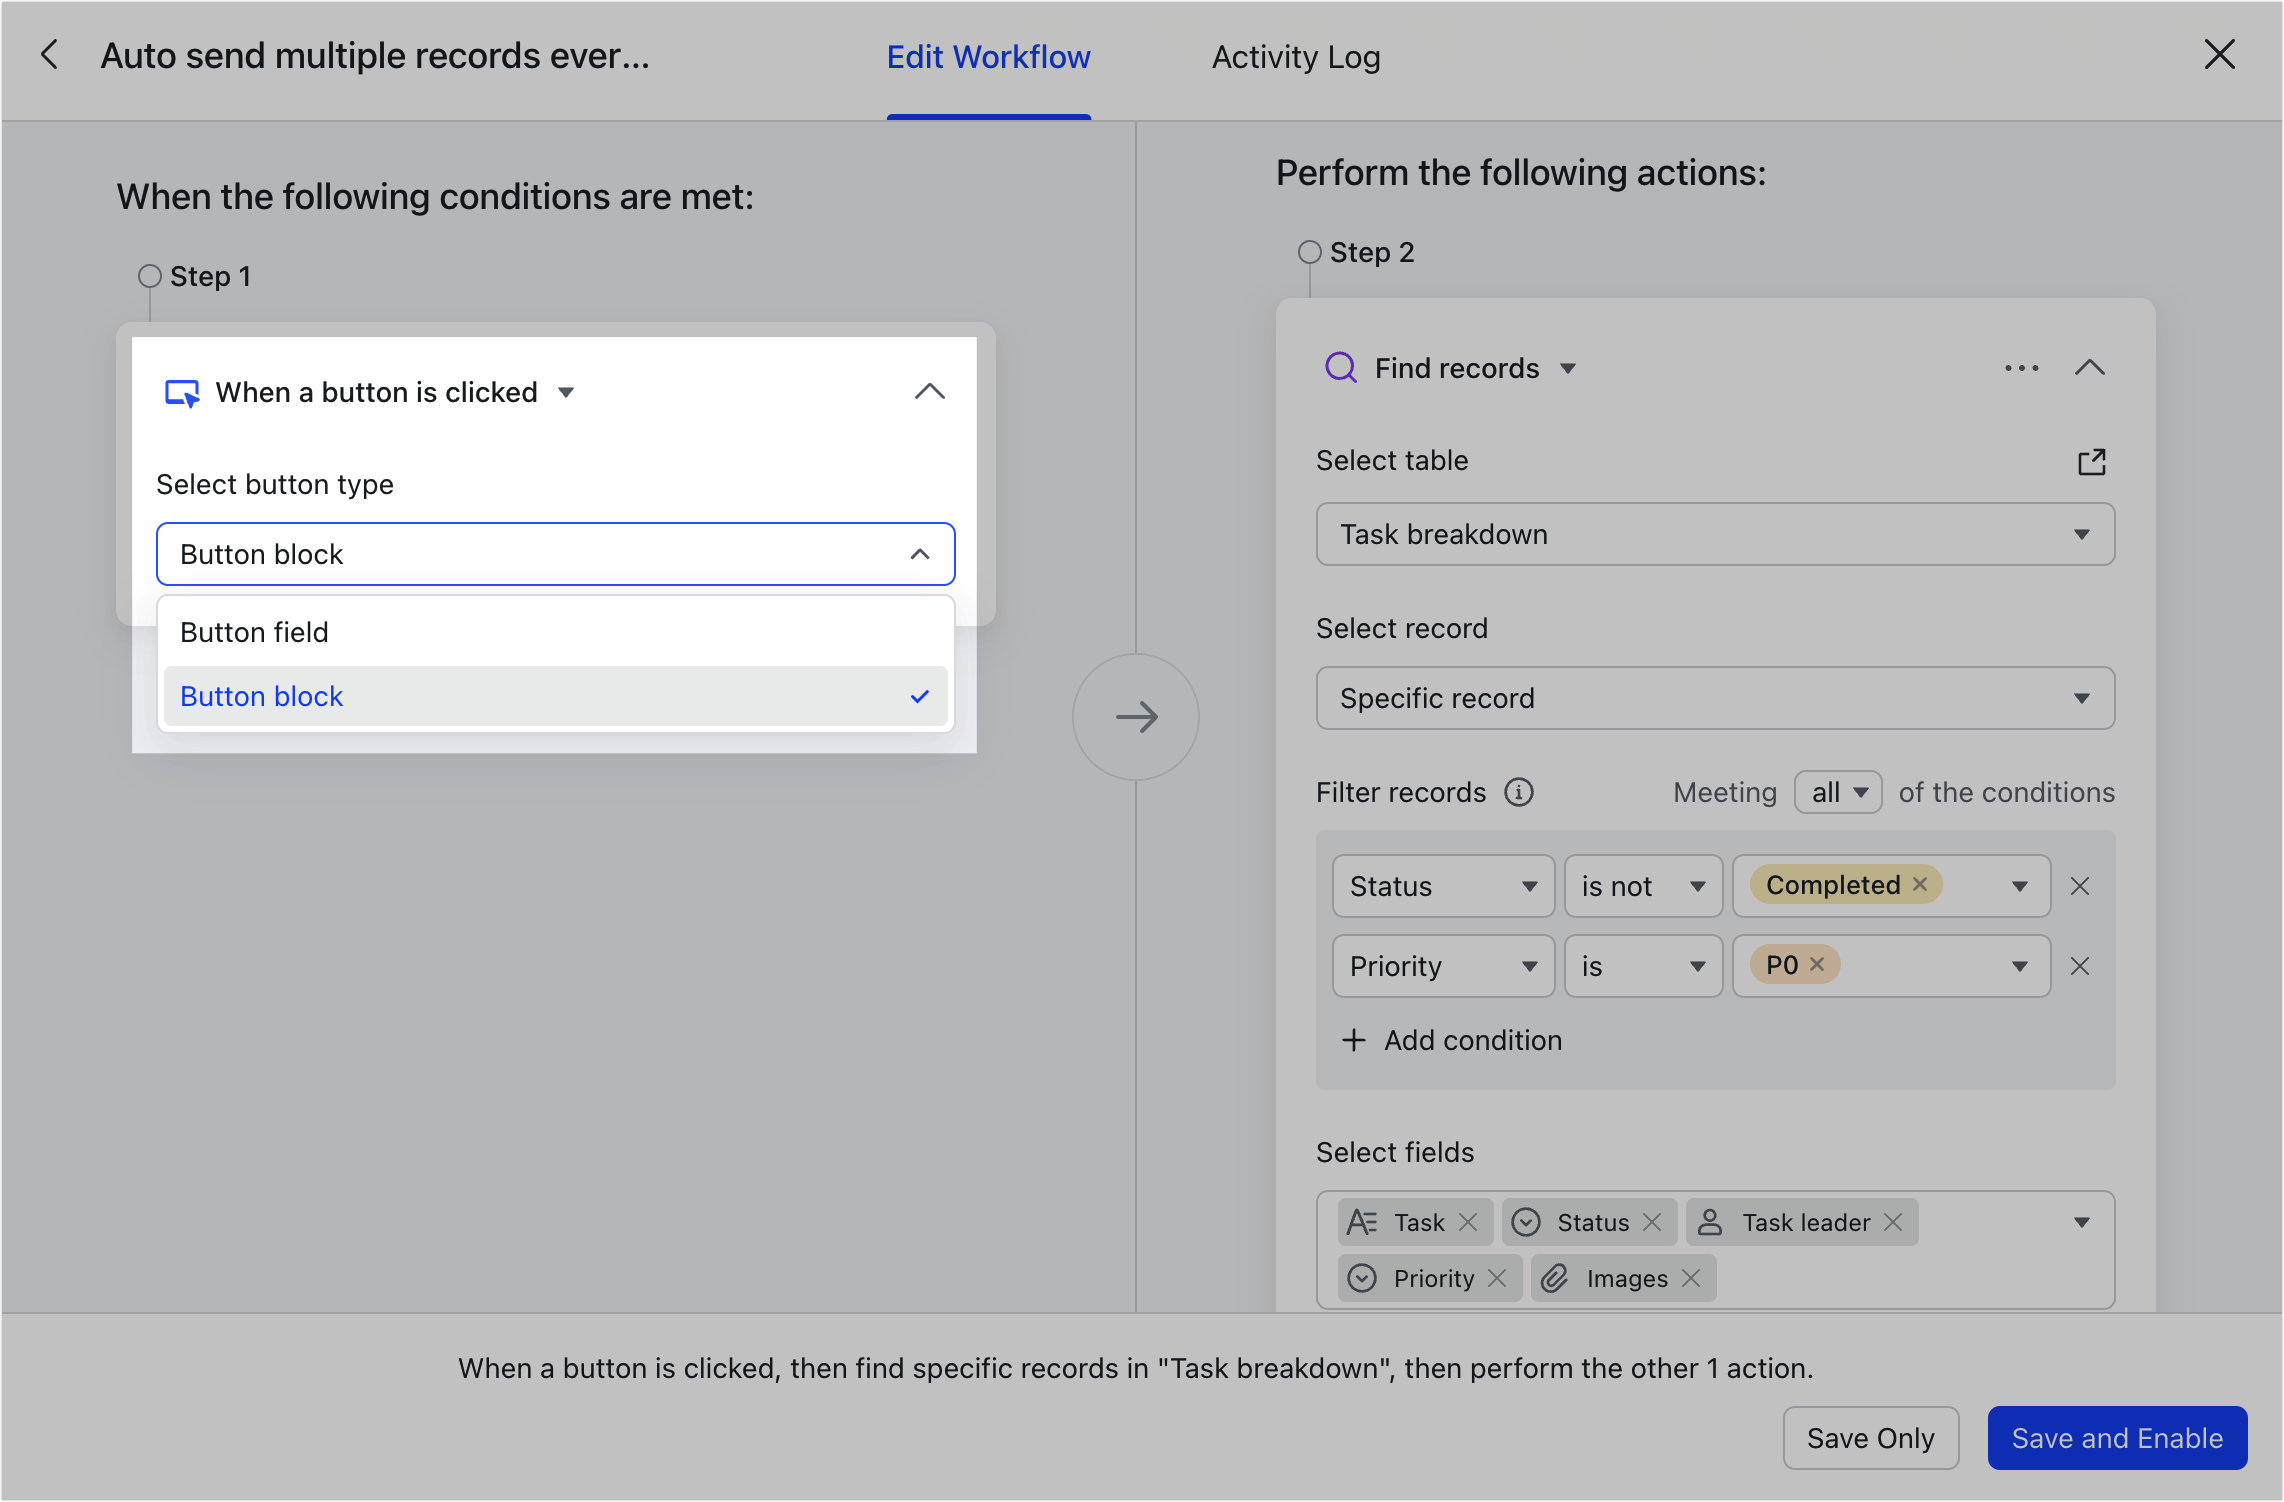Click the button-click trigger icon in Step 1
This screenshot has height=1502, width=2284.
click(x=183, y=392)
